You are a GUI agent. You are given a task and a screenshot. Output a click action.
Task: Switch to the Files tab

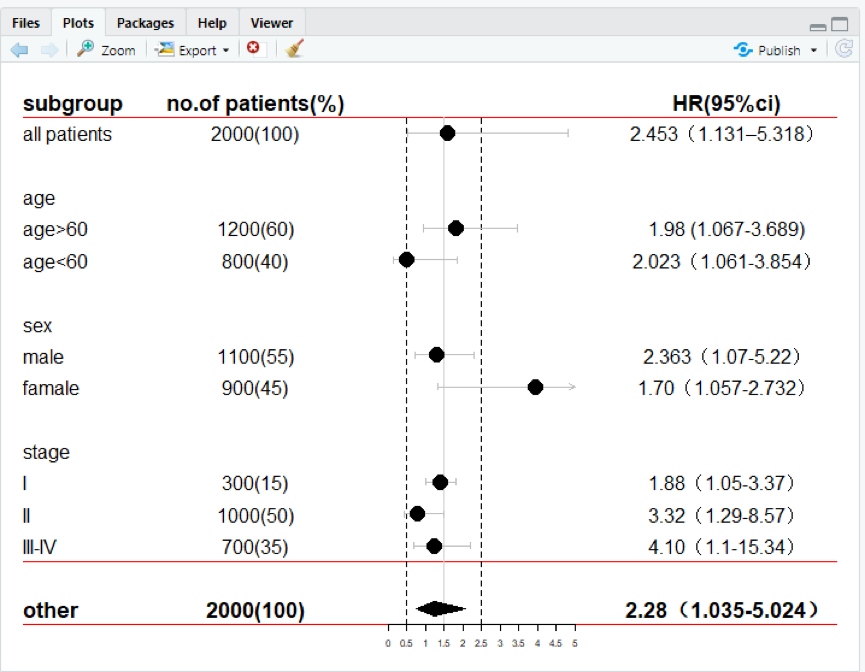(26, 23)
